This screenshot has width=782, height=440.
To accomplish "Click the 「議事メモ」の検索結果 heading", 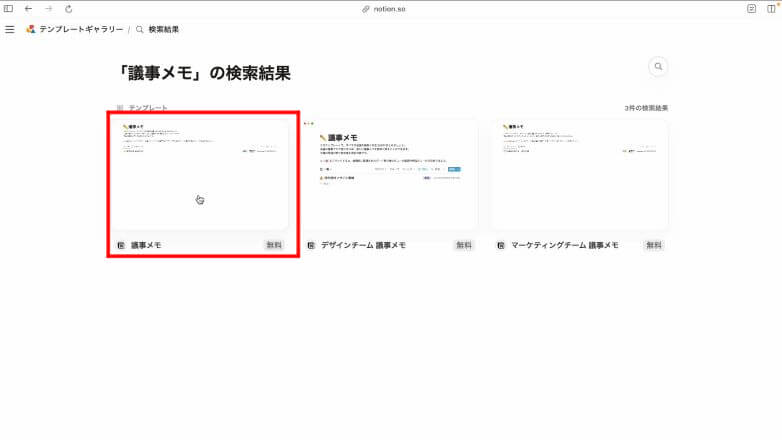I will 203,73.
